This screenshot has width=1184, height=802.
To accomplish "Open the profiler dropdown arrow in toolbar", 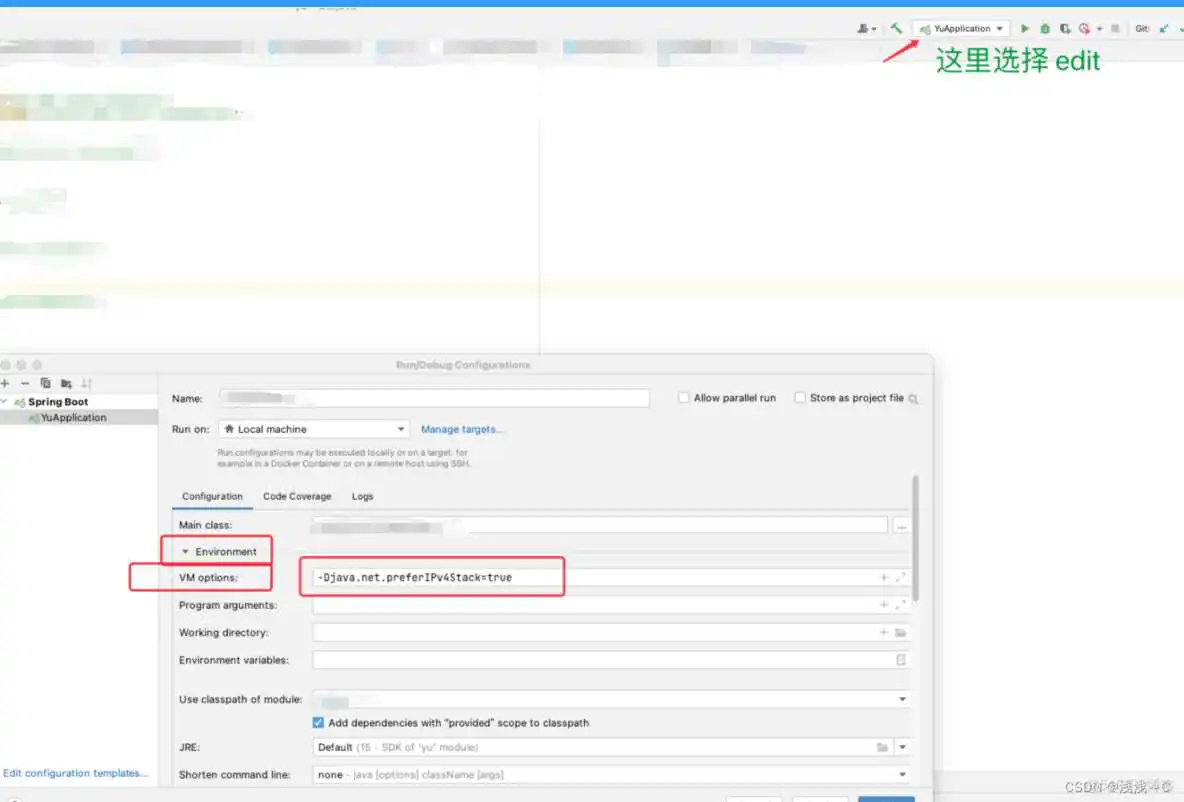I will coord(1099,29).
